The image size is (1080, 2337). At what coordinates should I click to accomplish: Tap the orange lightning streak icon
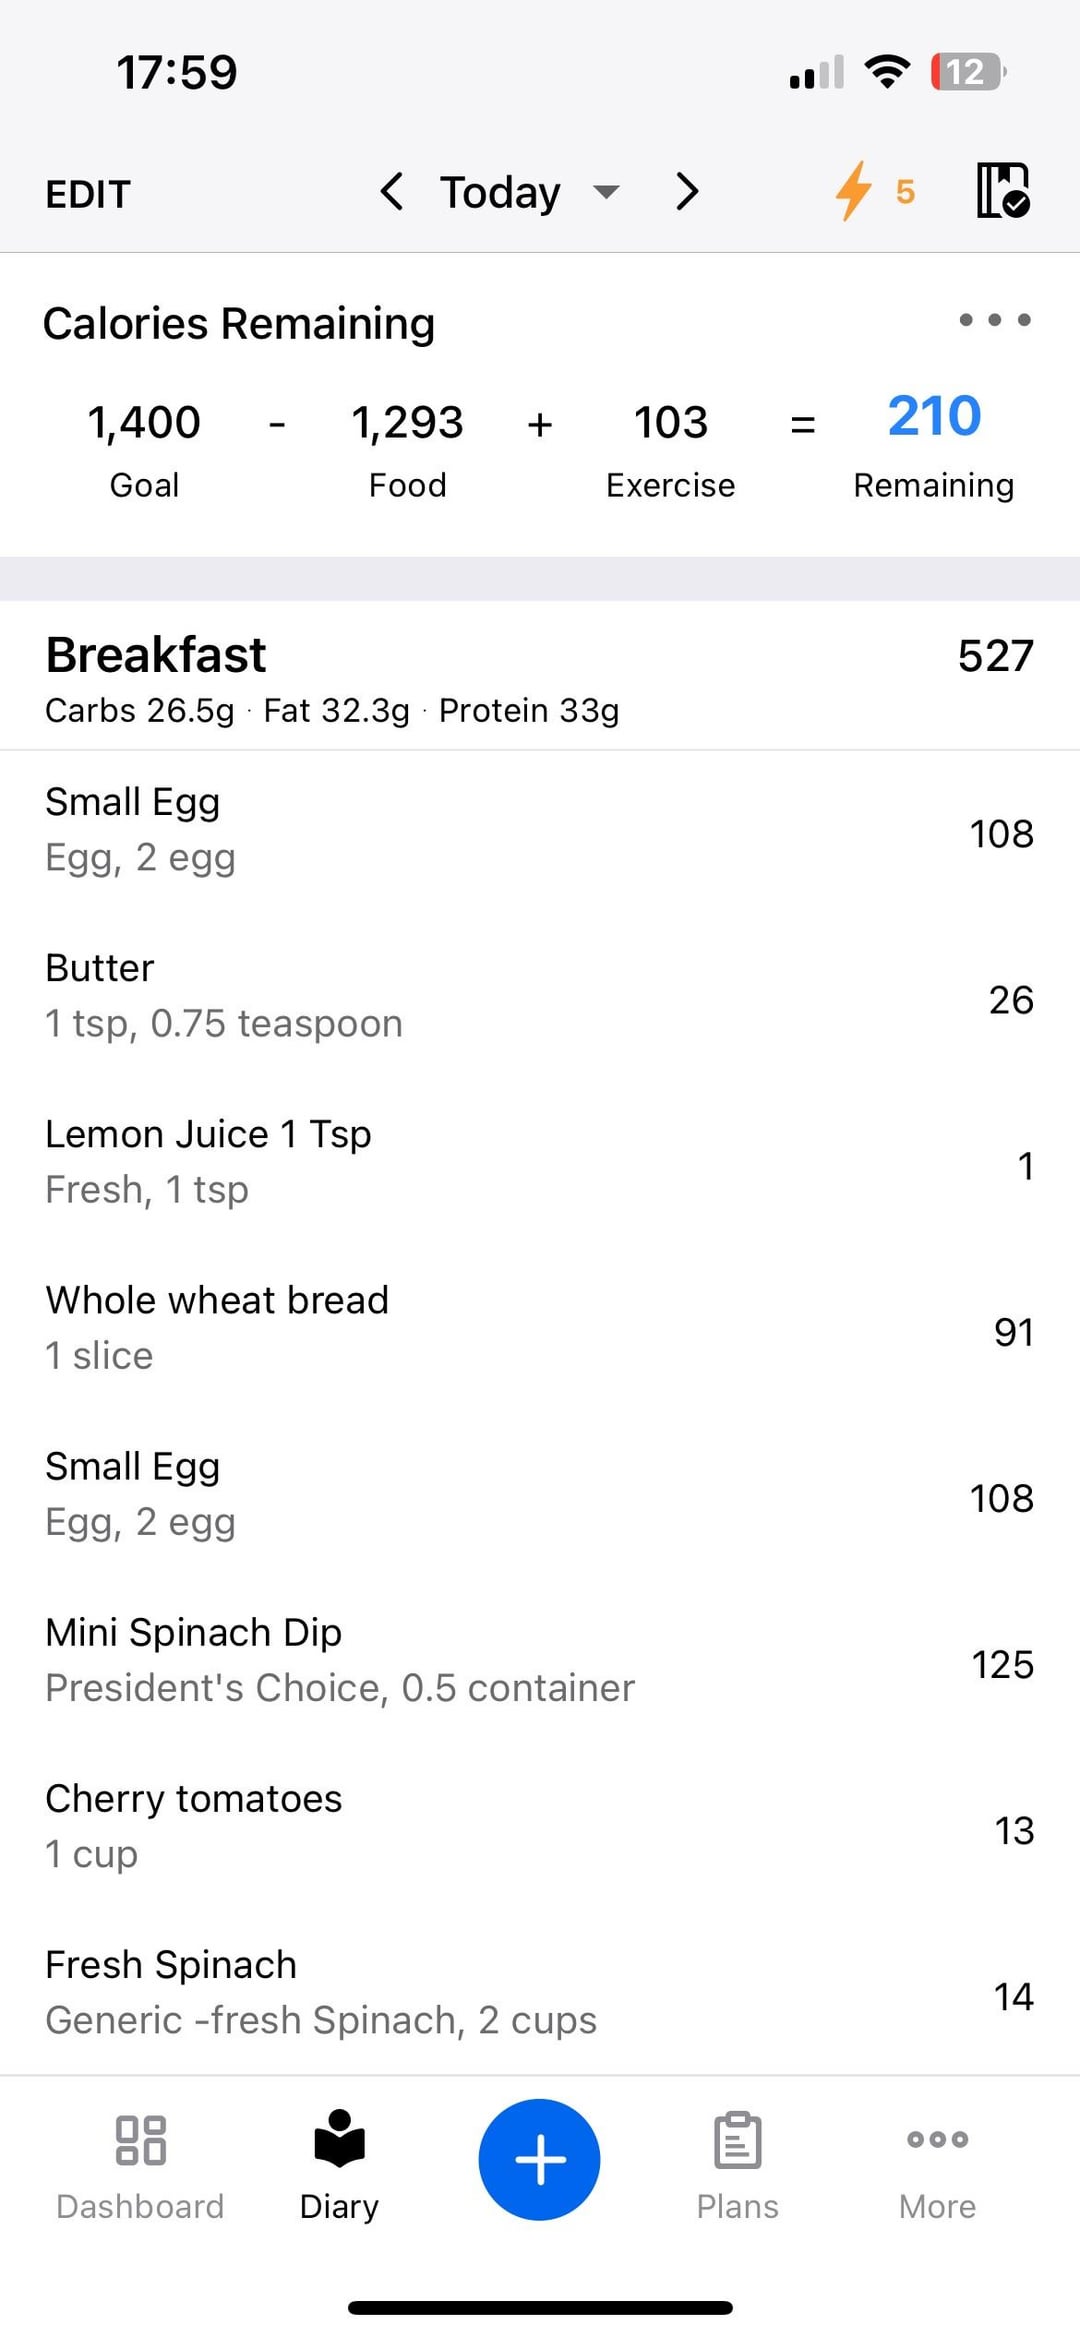[853, 191]
